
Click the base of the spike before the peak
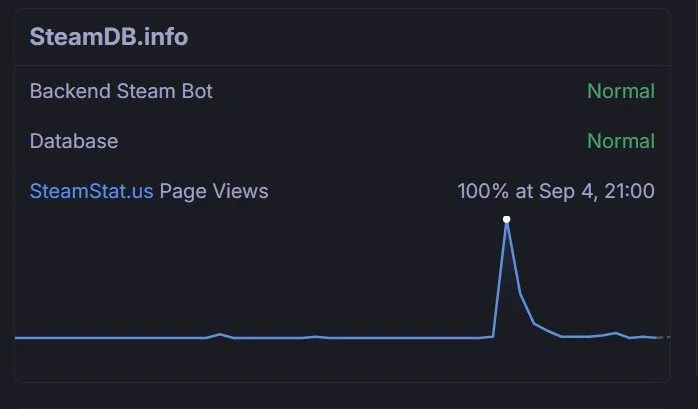tap(493, 336)
